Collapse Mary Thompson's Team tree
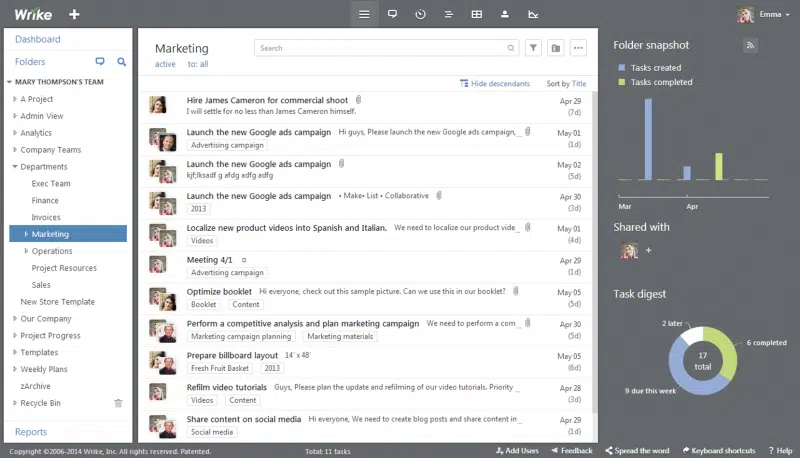 [9, 82]
